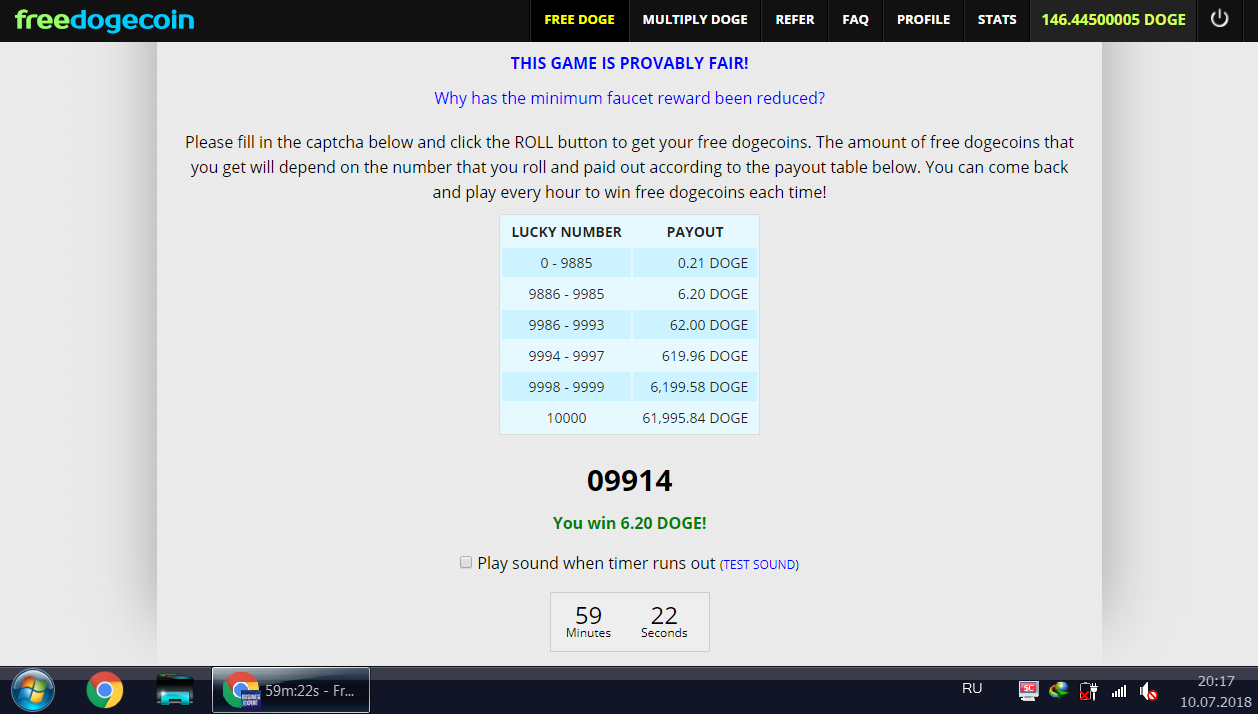The image size is (1258, 714).
Task: Open 'Why has the minimum faucet reward been reduced?'
Action: 629,98
